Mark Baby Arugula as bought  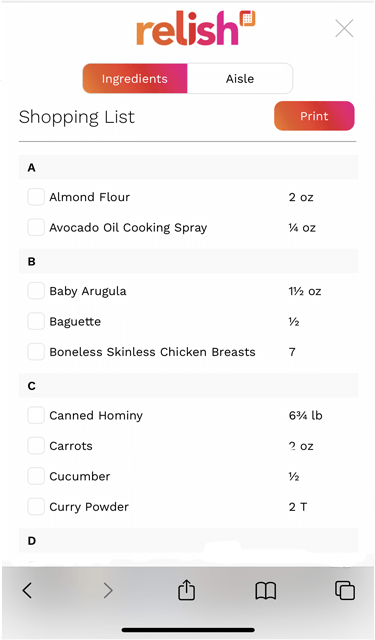coord(36,291)
